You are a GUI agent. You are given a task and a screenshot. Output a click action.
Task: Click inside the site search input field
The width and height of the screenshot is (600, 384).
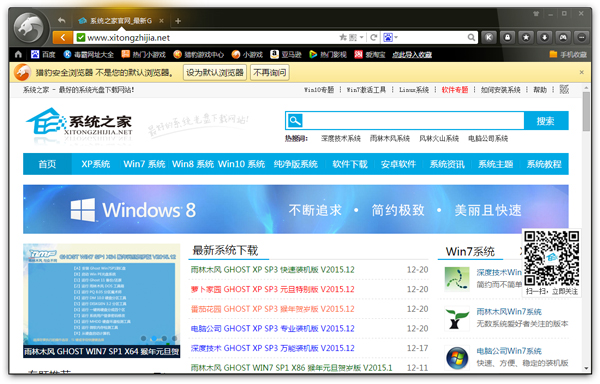[413, 121]
